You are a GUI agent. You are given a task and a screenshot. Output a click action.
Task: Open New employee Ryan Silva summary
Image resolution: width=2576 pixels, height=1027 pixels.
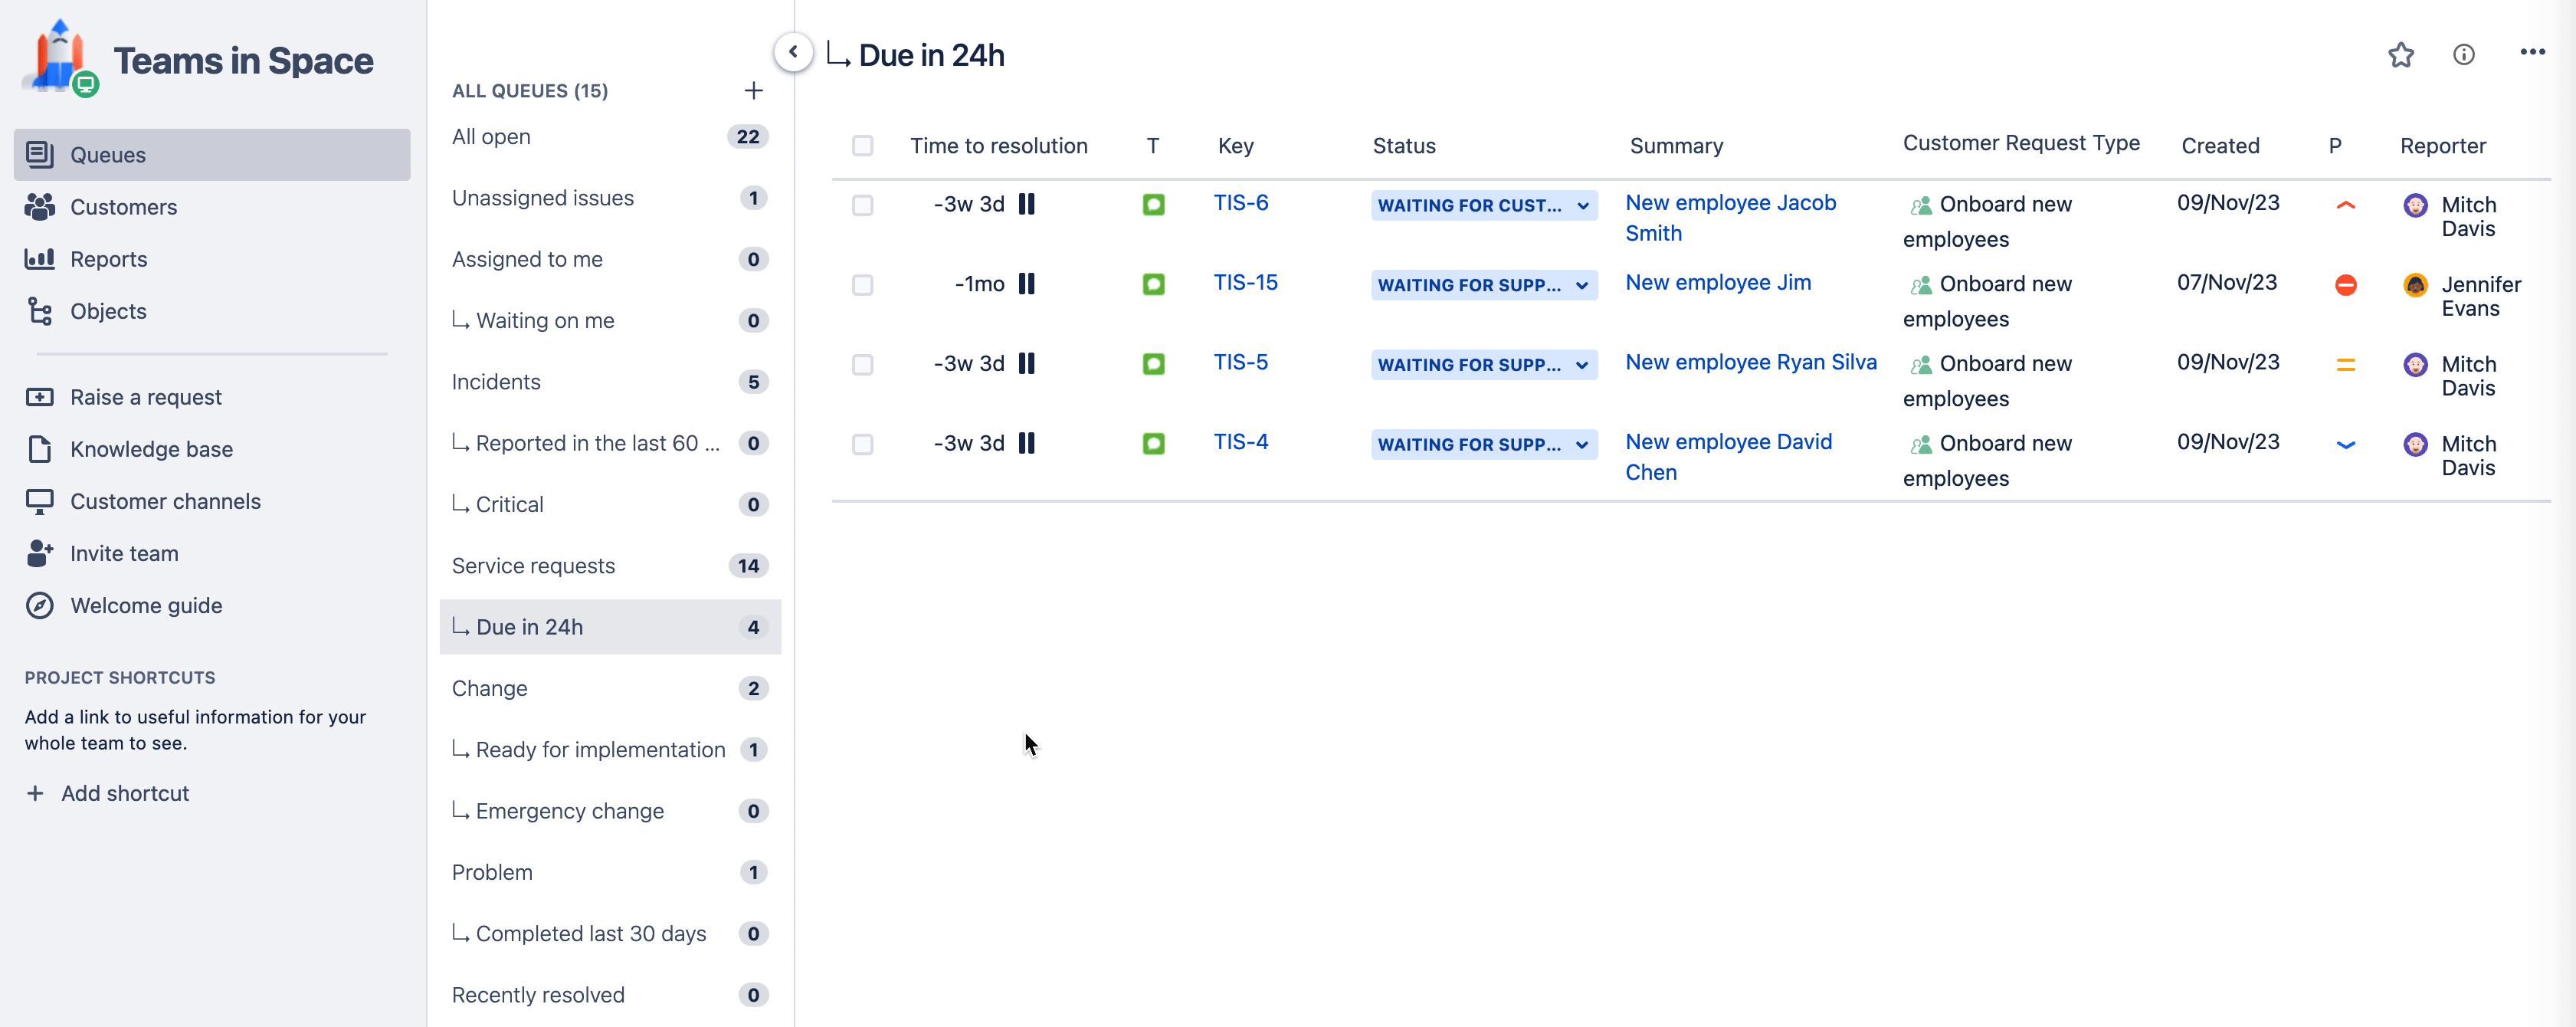1751,362
